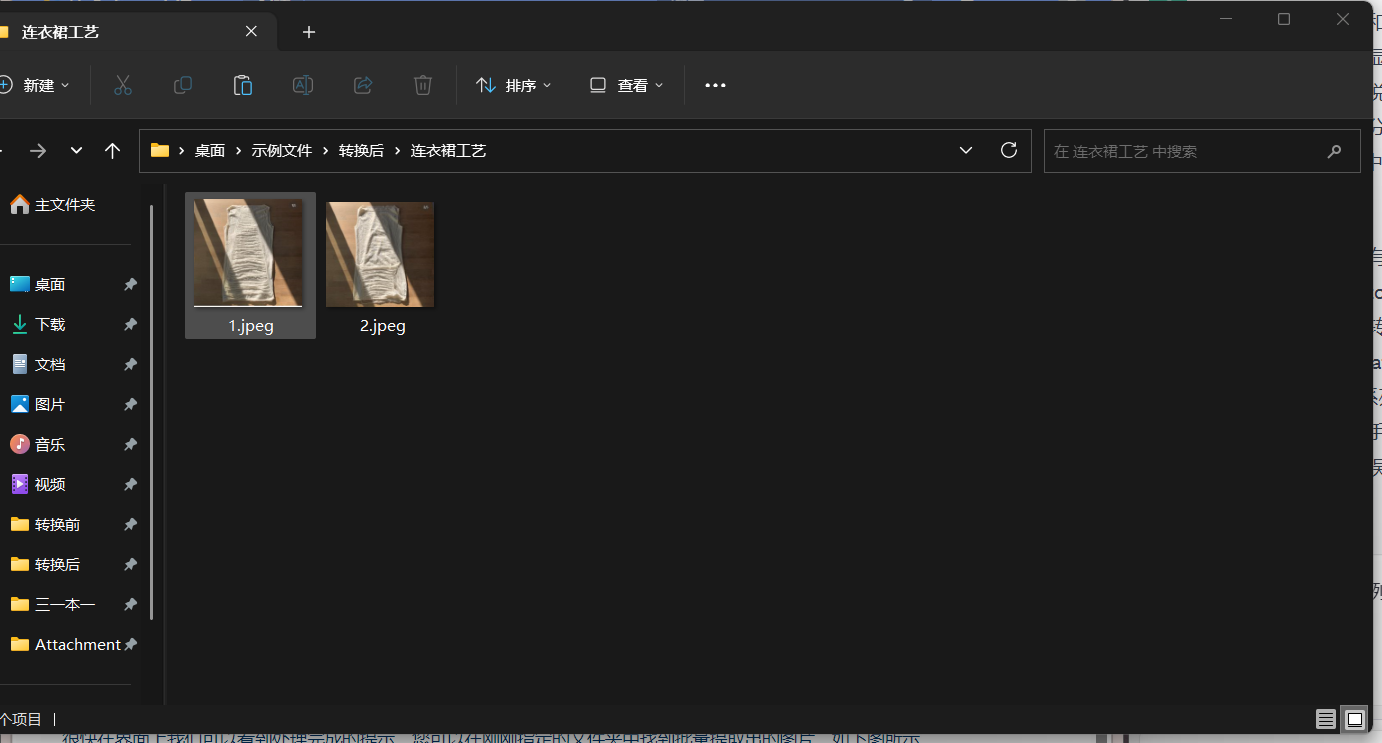
Task: Click the Copy icon
Action: click(x=182, y=85)
